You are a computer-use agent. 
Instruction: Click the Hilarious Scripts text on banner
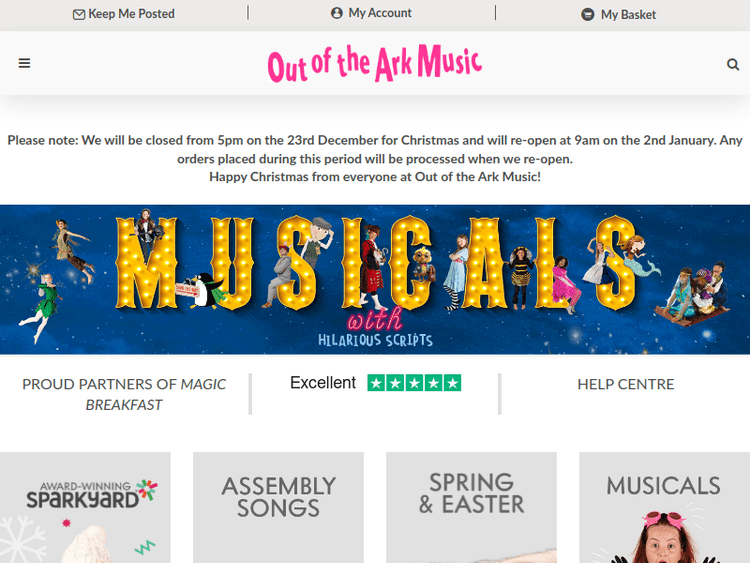pos(375,340)
